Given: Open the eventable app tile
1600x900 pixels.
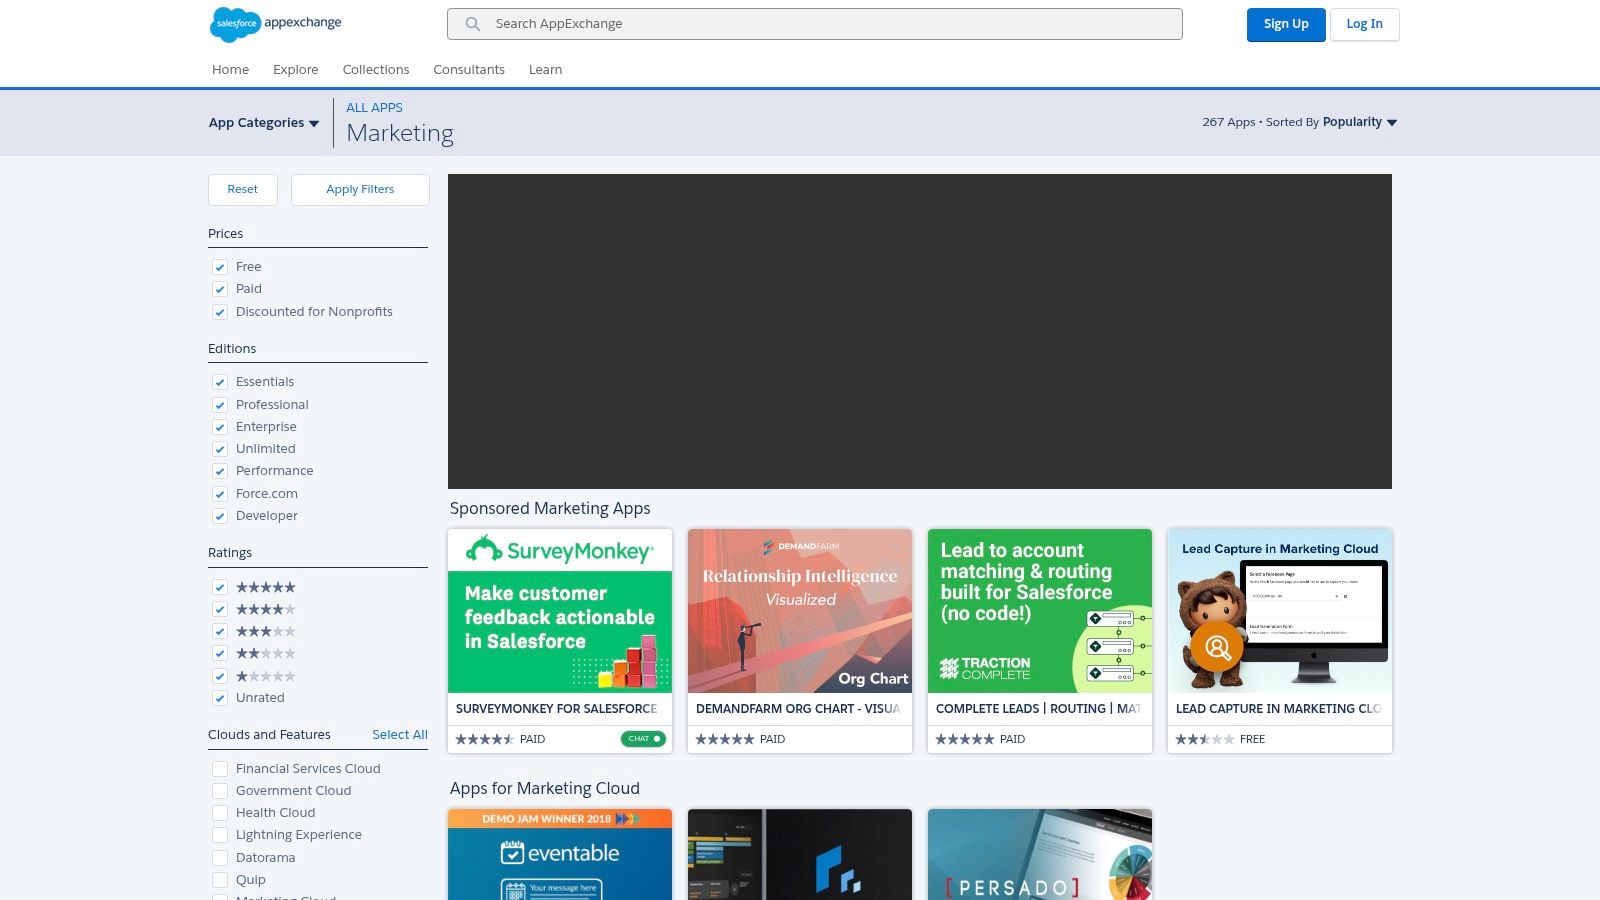Looking at the screenshot, I should click(560, 855).
